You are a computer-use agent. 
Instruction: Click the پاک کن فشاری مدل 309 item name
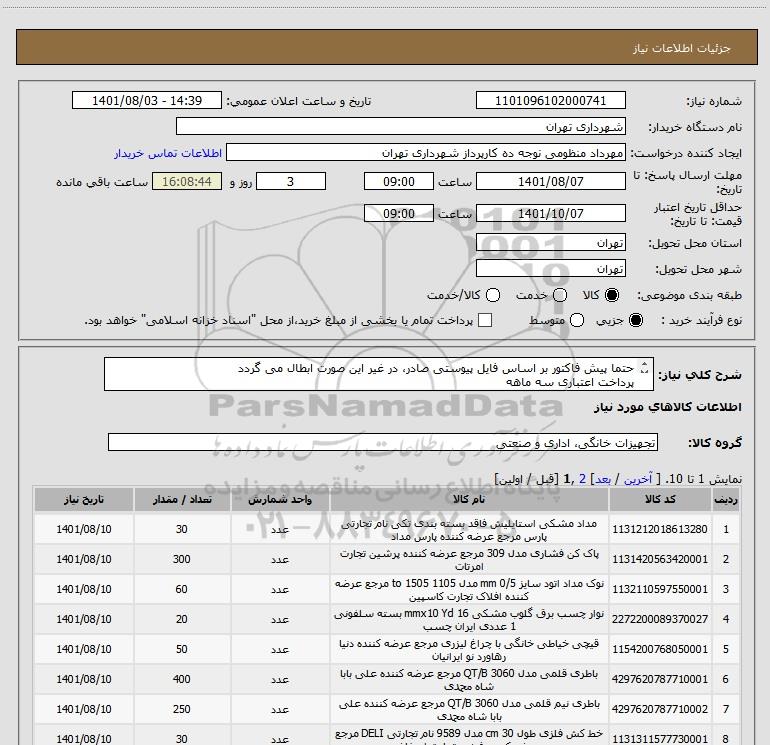(469, 560)
